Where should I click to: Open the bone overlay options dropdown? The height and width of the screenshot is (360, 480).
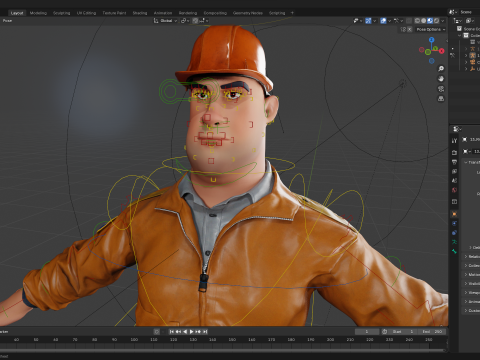coord(398,21)
